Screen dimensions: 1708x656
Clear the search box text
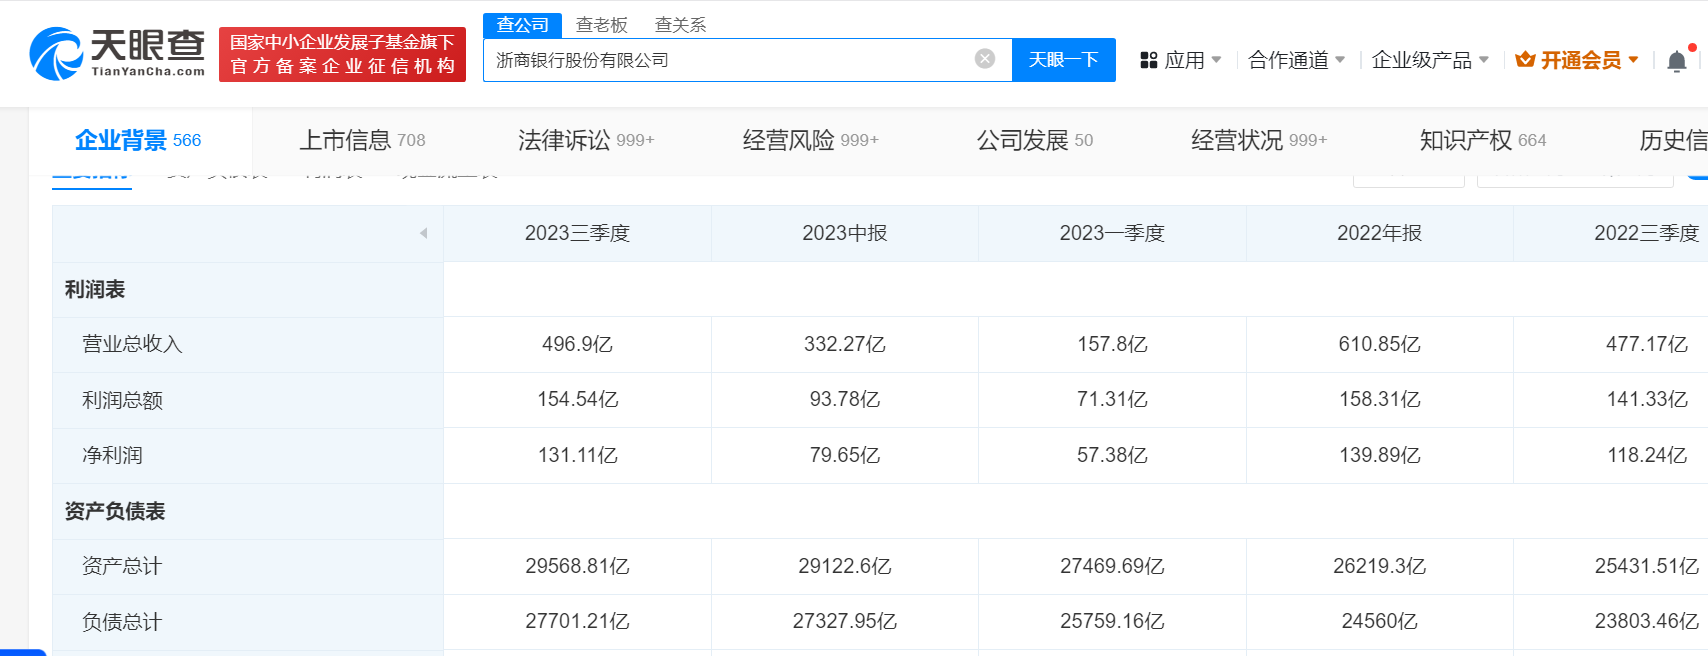[984, 59]
